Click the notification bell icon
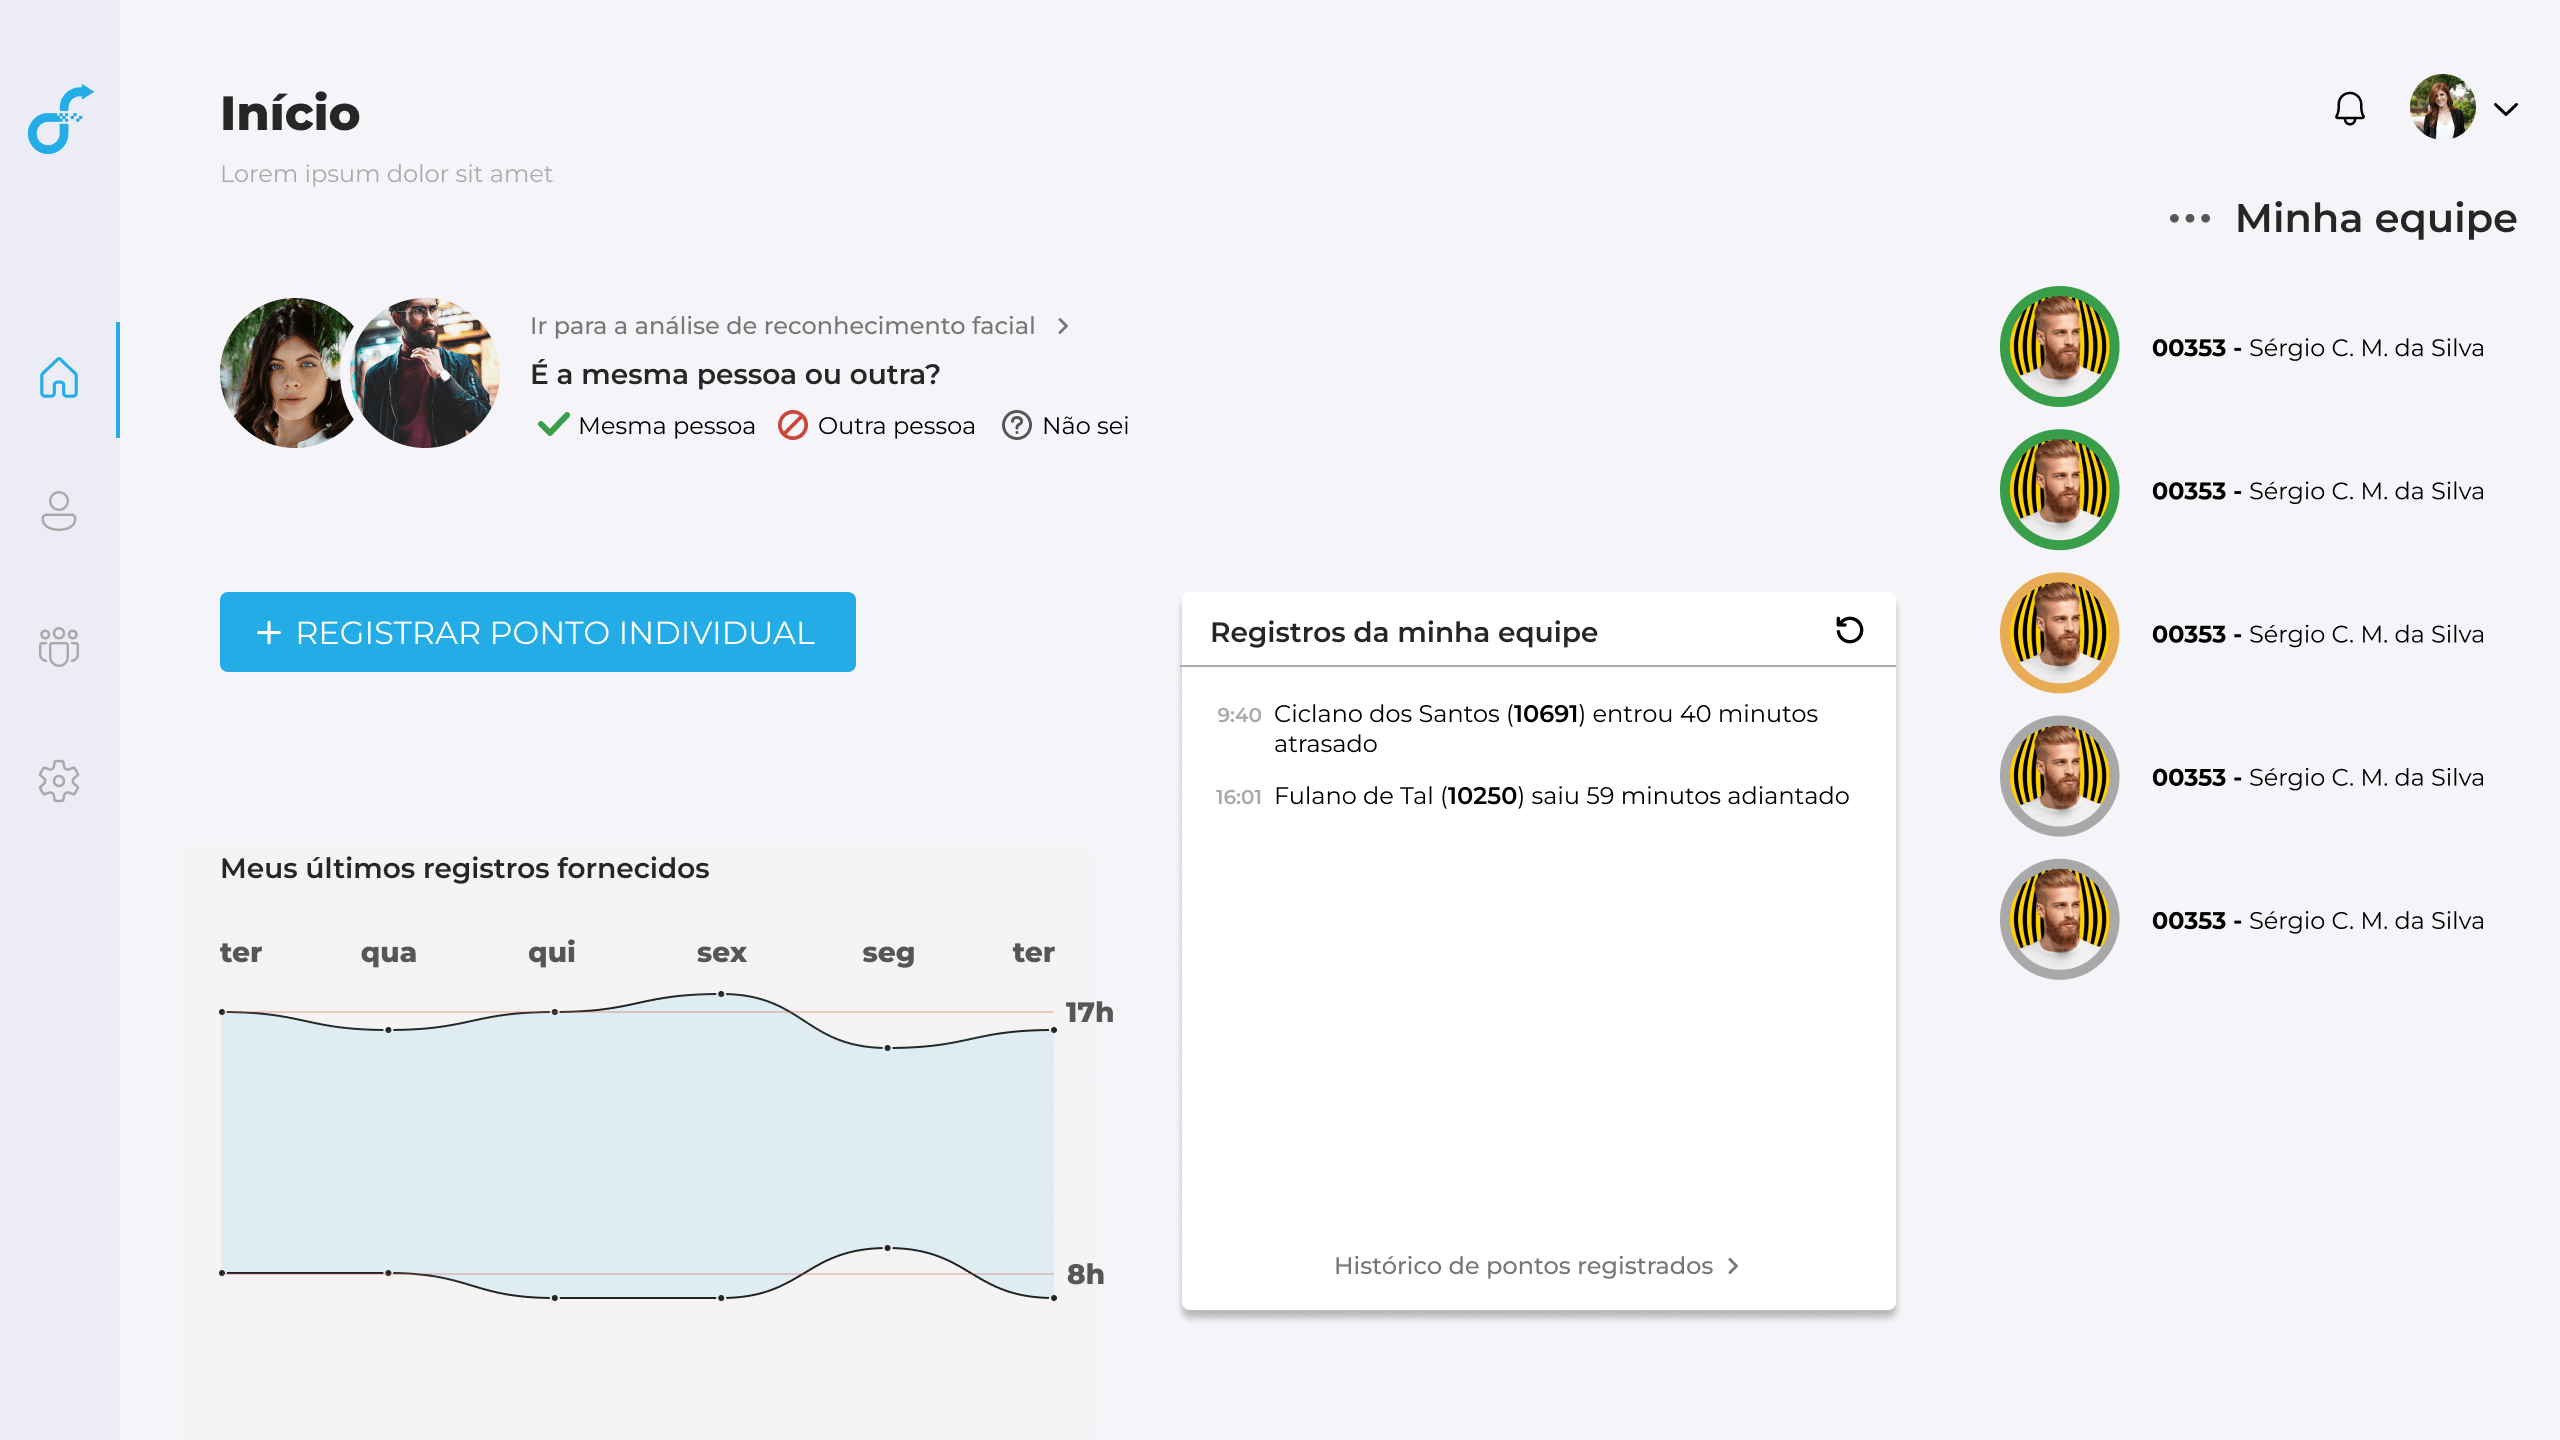Viewport: 2560px width, 1440px height. (x=2349, y=108)
